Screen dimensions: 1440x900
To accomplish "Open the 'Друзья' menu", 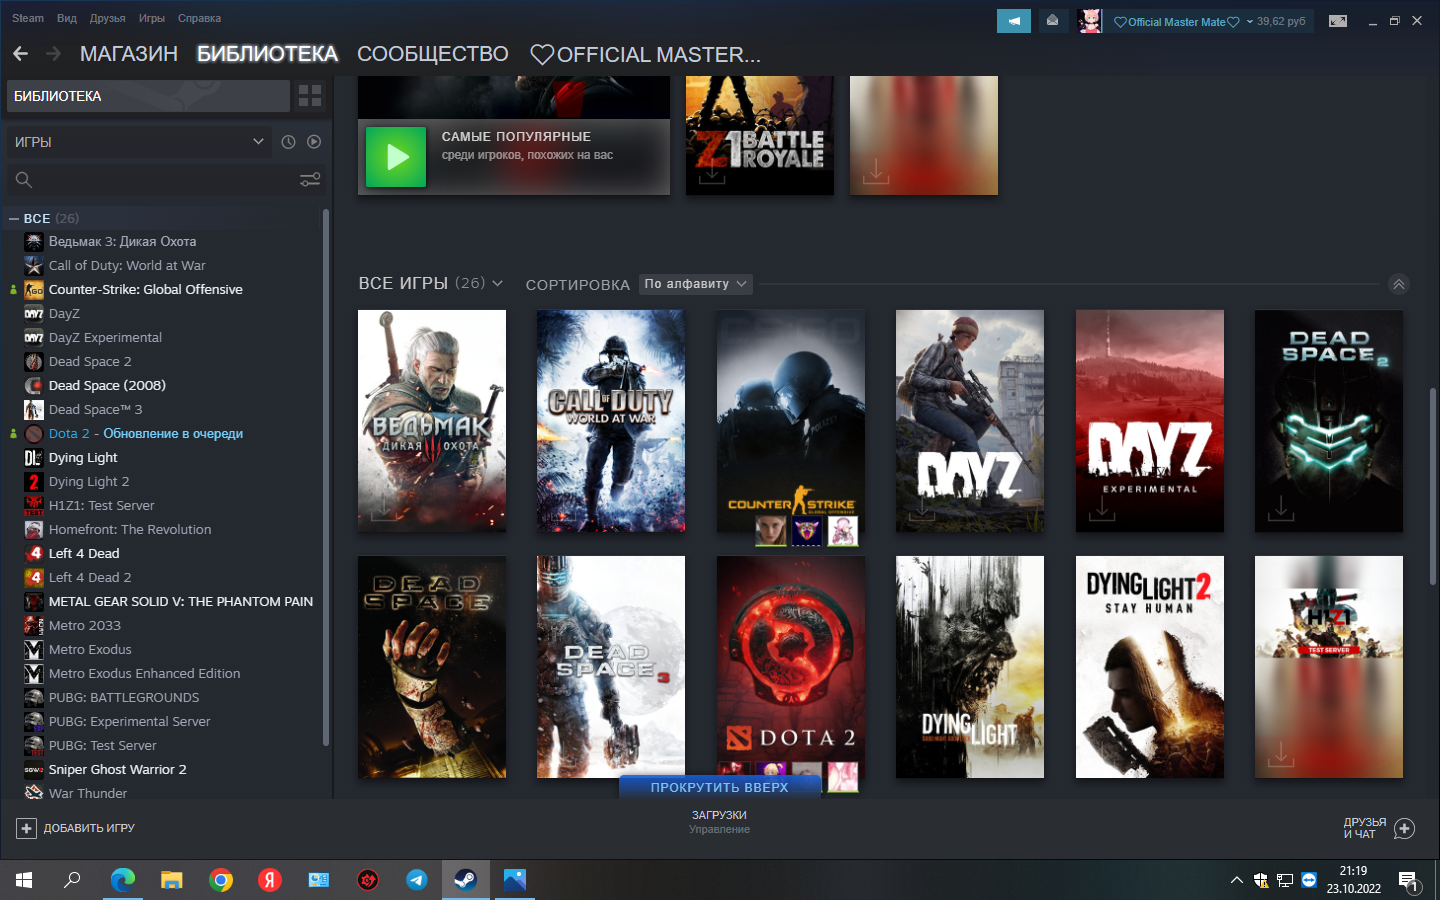I will [108, 18].
